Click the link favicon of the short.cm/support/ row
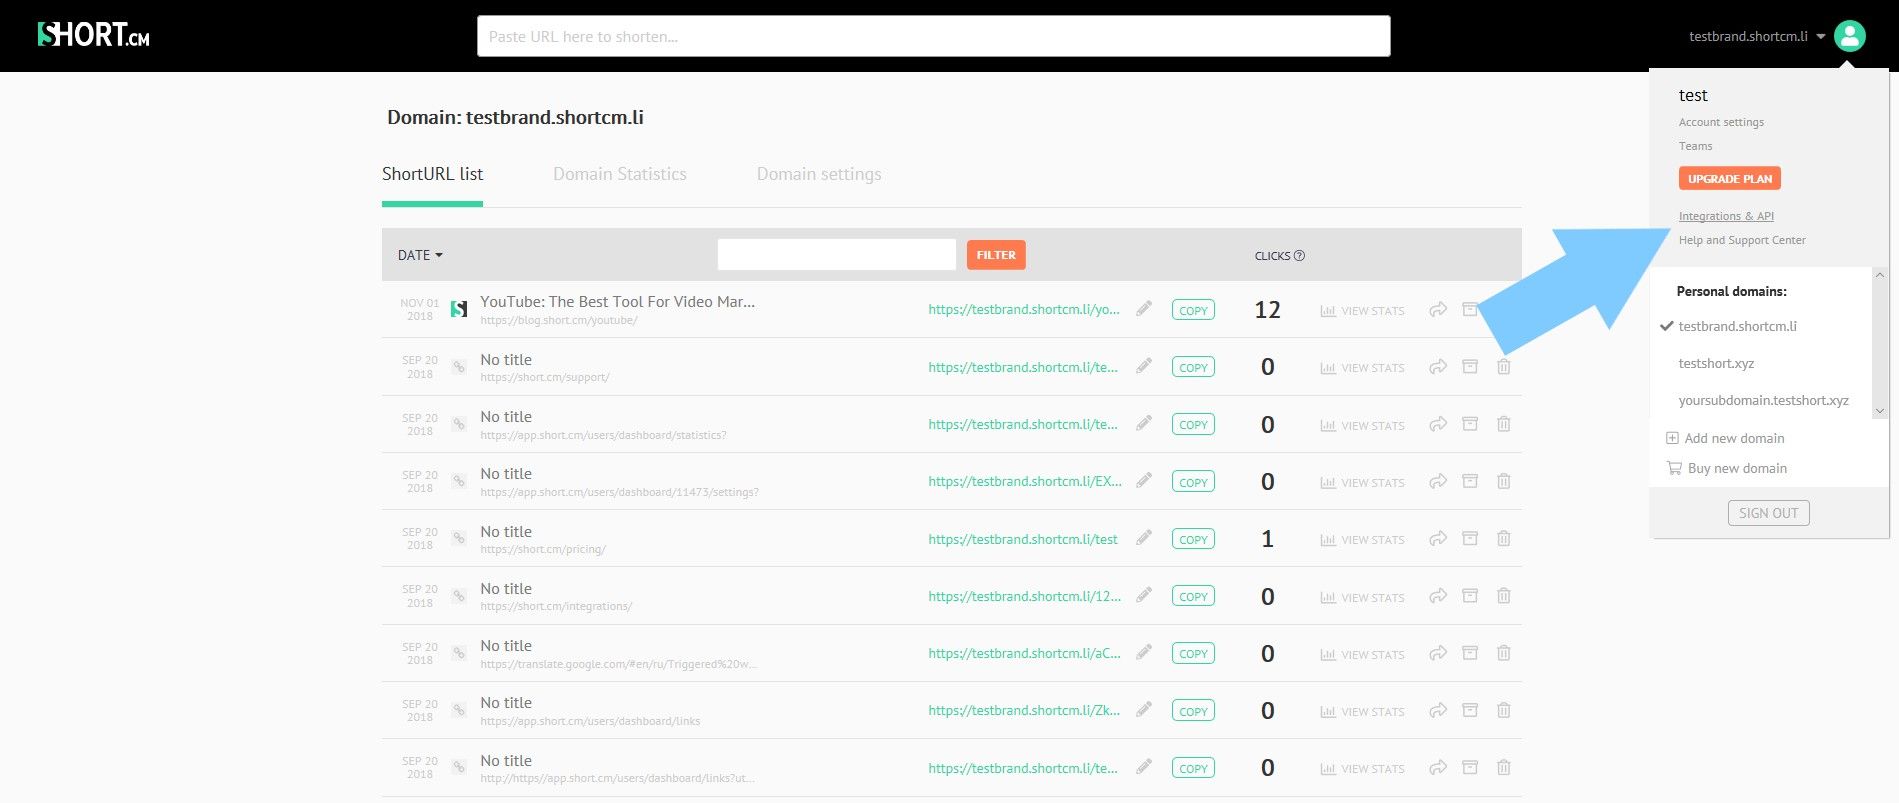Viewport: 1899px width, 803px height. coord(459,367)
